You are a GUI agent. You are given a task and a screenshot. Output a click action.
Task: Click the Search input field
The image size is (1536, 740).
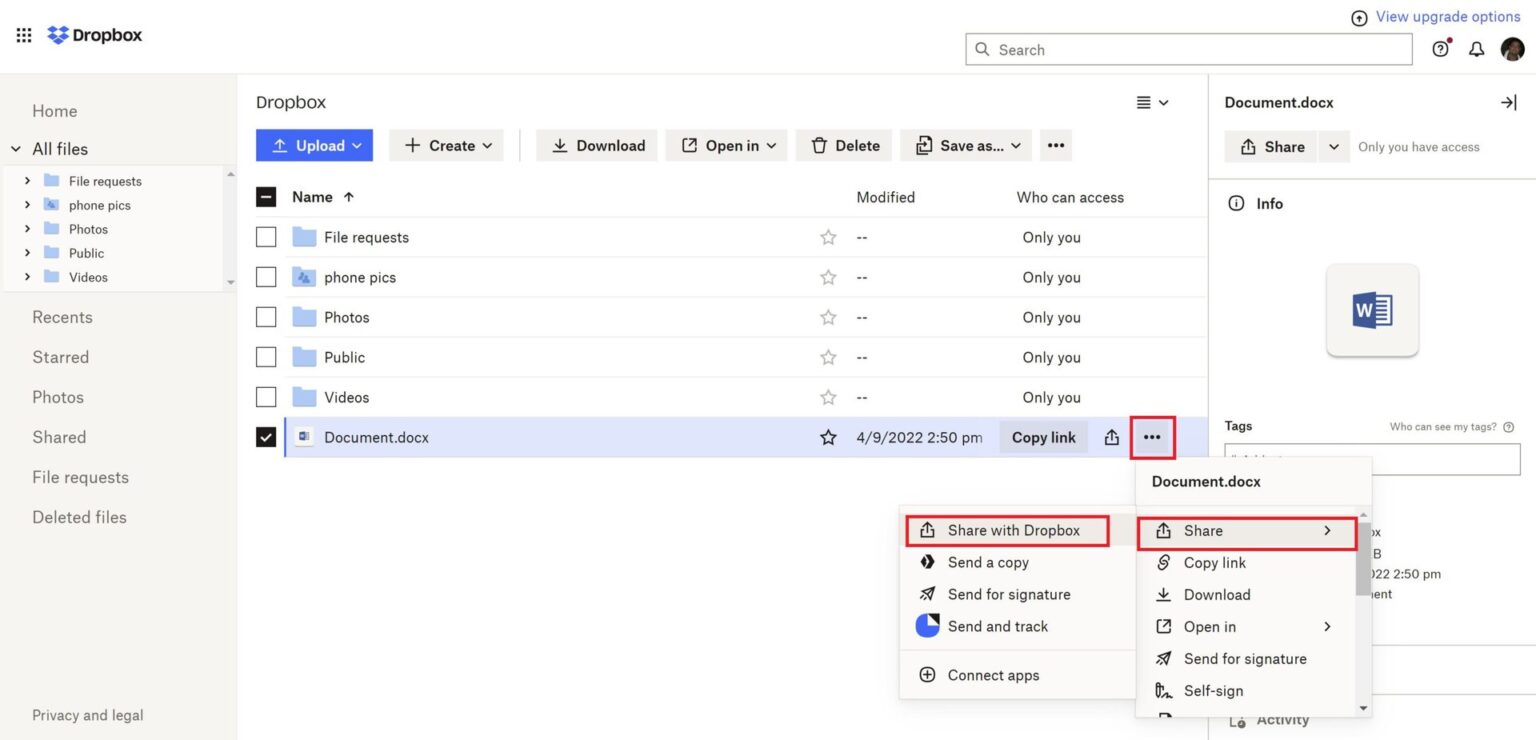coord(1188,48)
